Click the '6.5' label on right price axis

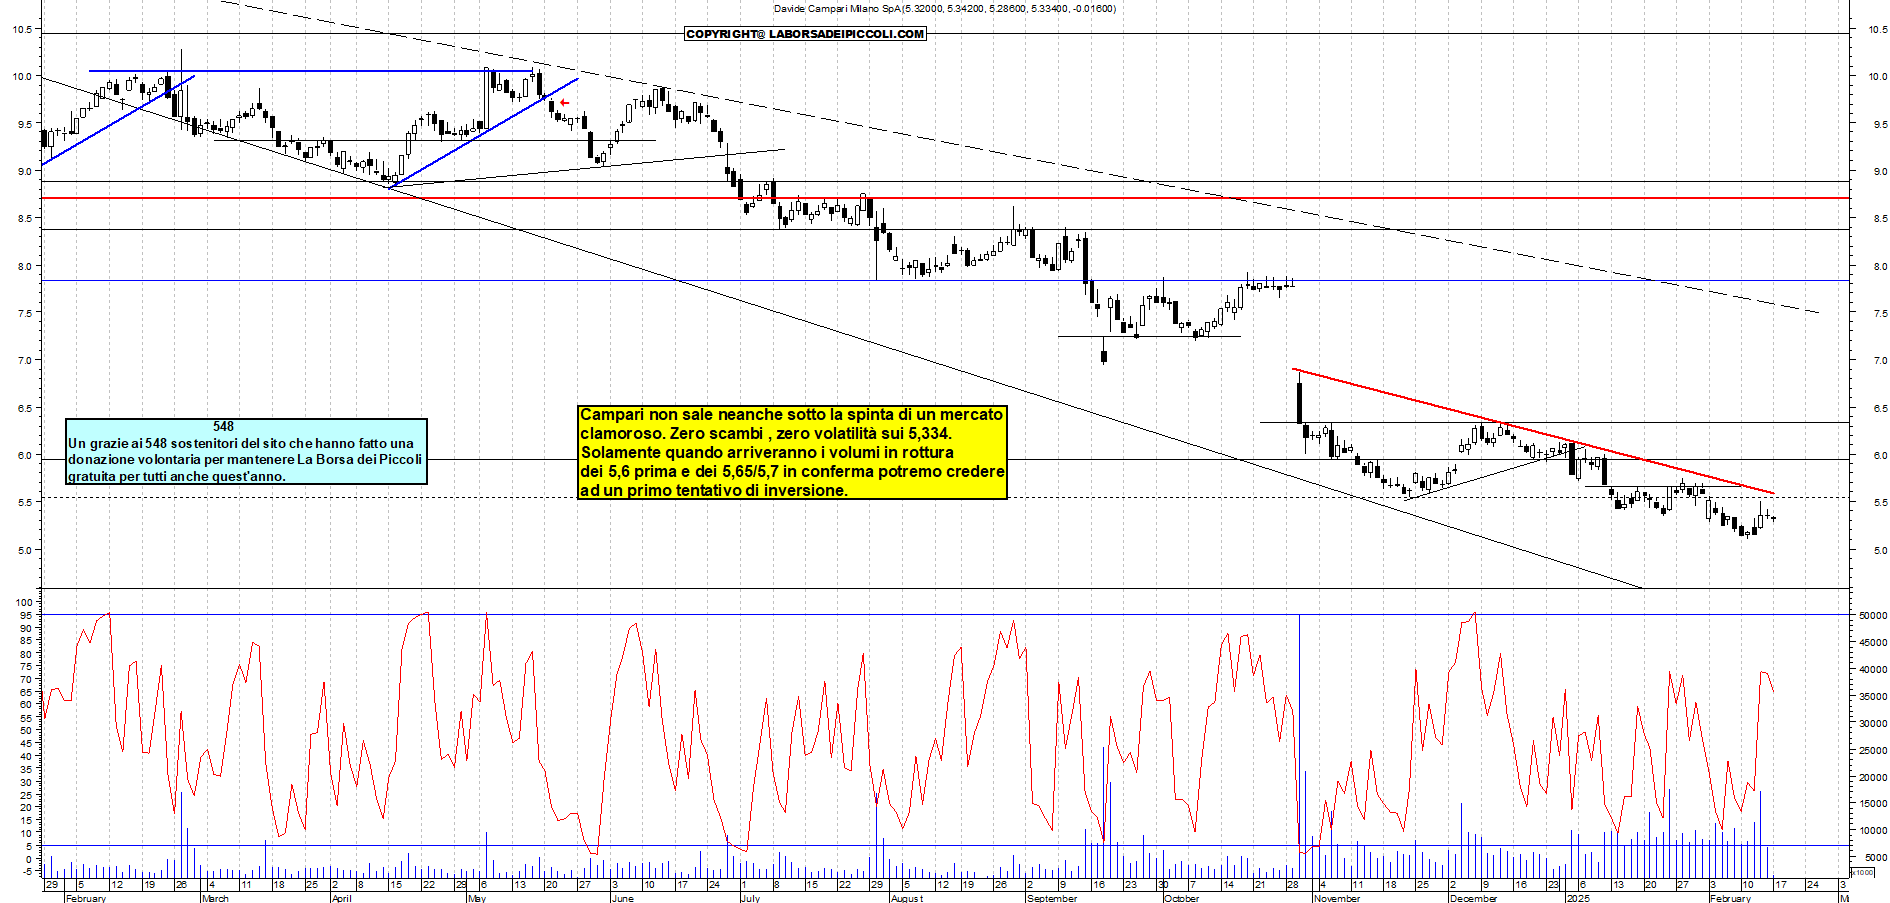[1881, 409]
